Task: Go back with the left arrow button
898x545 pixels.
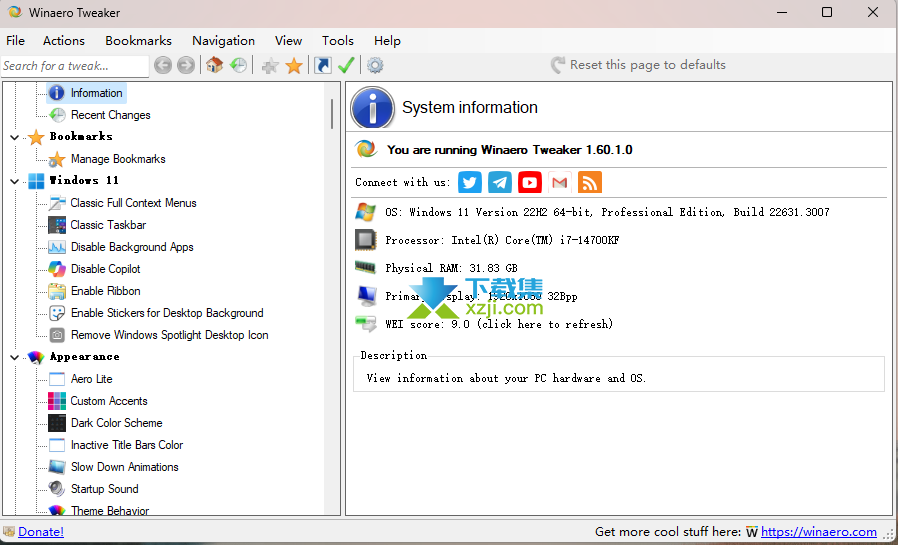Action: tap(163, 65)
